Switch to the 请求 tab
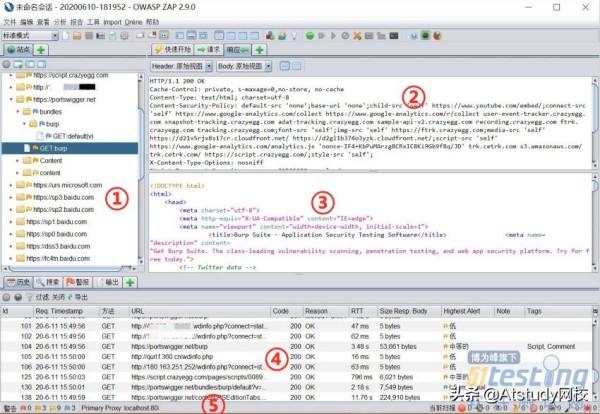 point(209,50)
